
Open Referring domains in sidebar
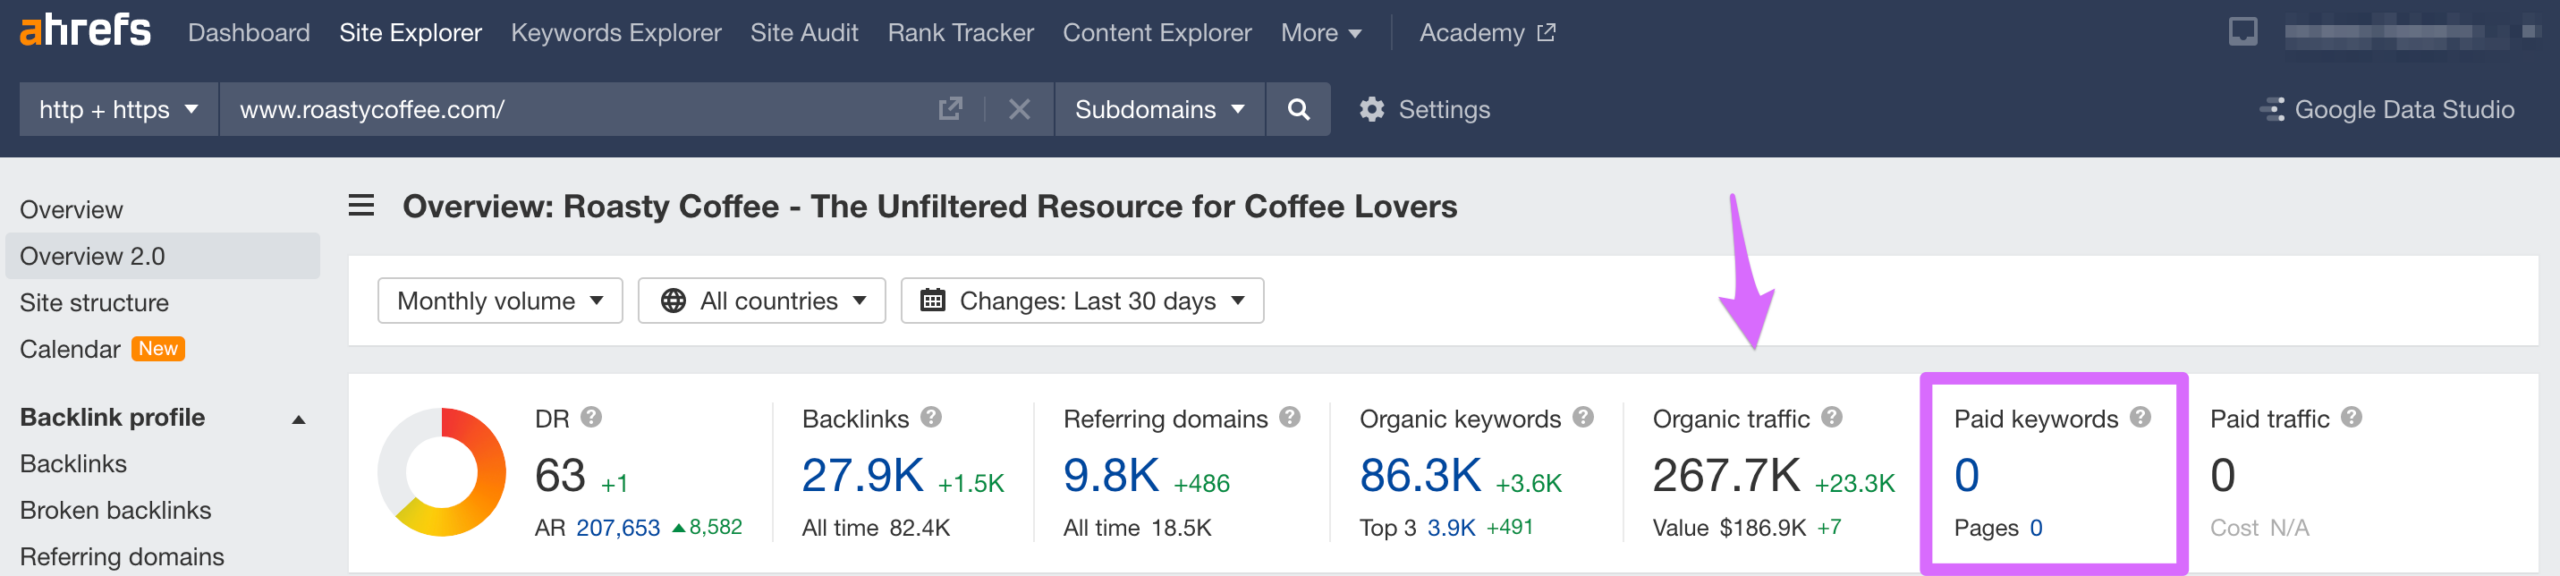[x=122, y=557]
